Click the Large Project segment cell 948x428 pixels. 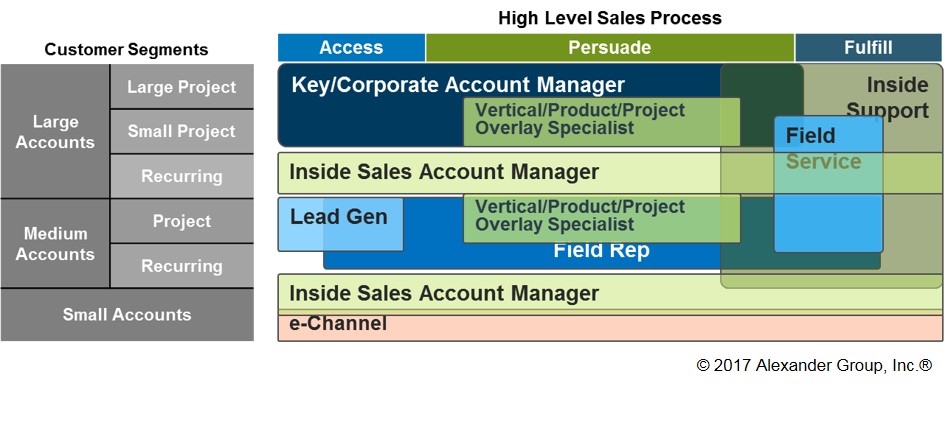tap(181, 87)
